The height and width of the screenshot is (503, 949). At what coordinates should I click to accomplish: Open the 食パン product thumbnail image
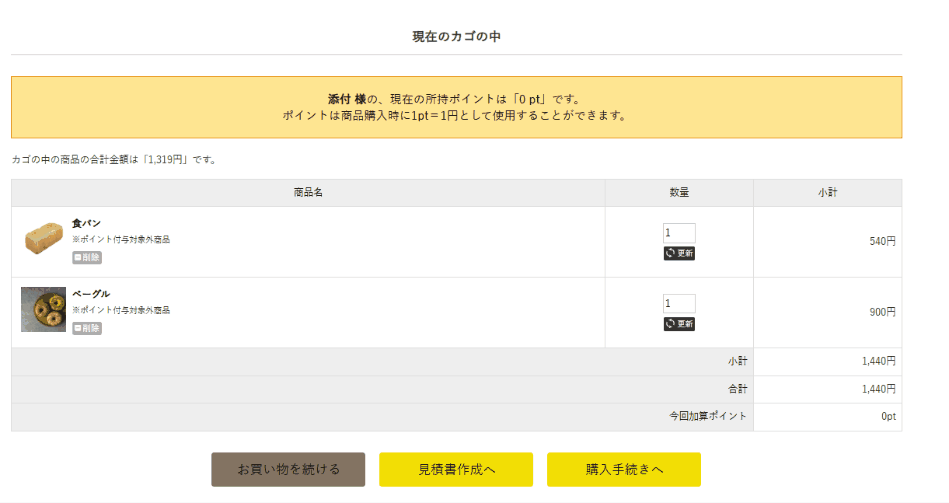pyautogui.click(x=43, y=240)
